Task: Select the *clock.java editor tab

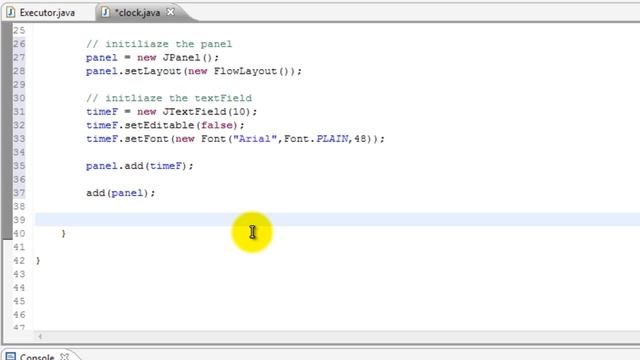Action: (x=137, y=13)
